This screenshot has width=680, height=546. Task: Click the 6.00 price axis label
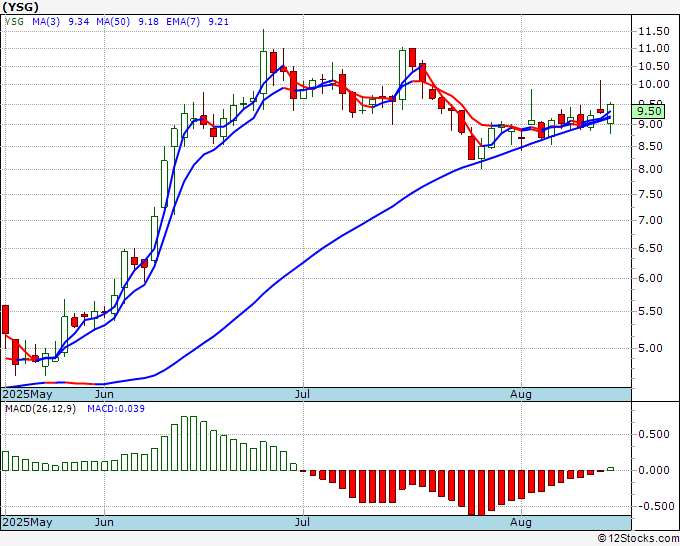click(651, 278)
